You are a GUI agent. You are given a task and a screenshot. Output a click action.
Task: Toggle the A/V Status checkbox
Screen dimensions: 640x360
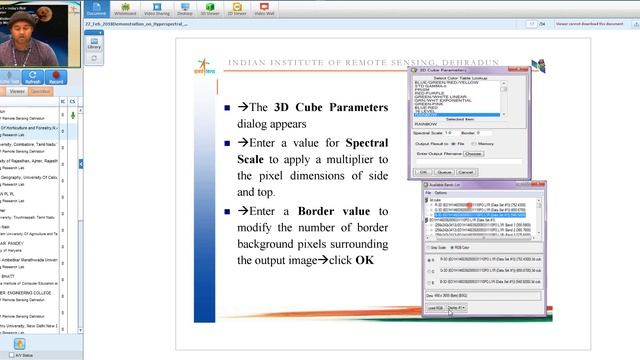(11, 356)
